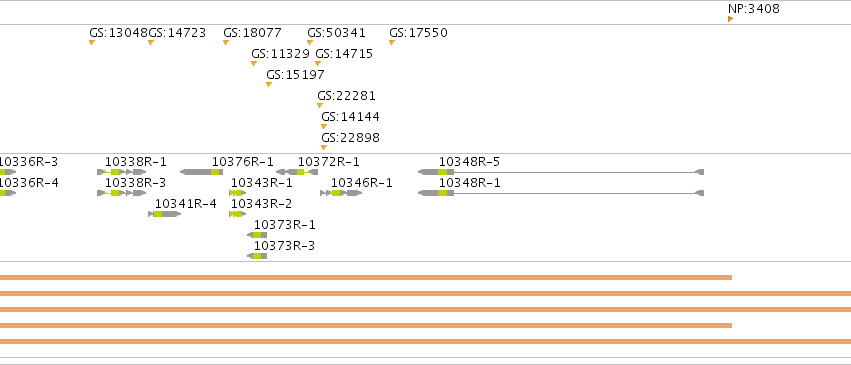Image resolution: width=851 pixels, height=365 pixels.
Task: Click the bottom orange feature bar
Action: point(426,341)
